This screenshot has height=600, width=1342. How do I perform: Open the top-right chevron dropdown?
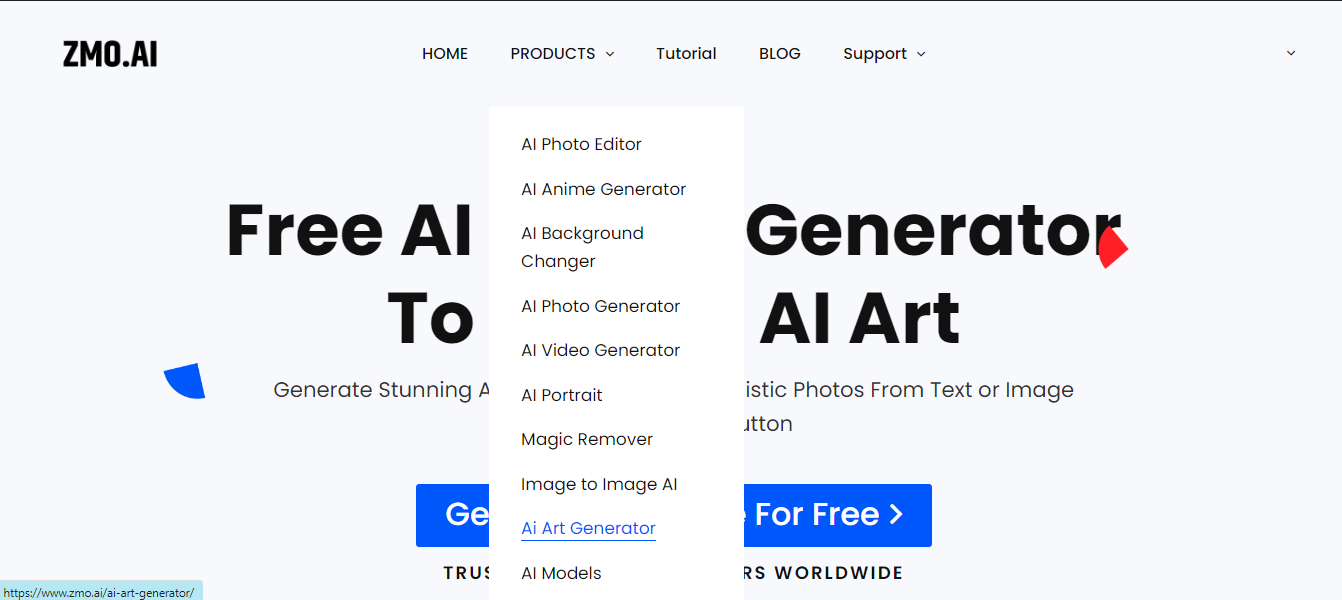point(1291,53)
